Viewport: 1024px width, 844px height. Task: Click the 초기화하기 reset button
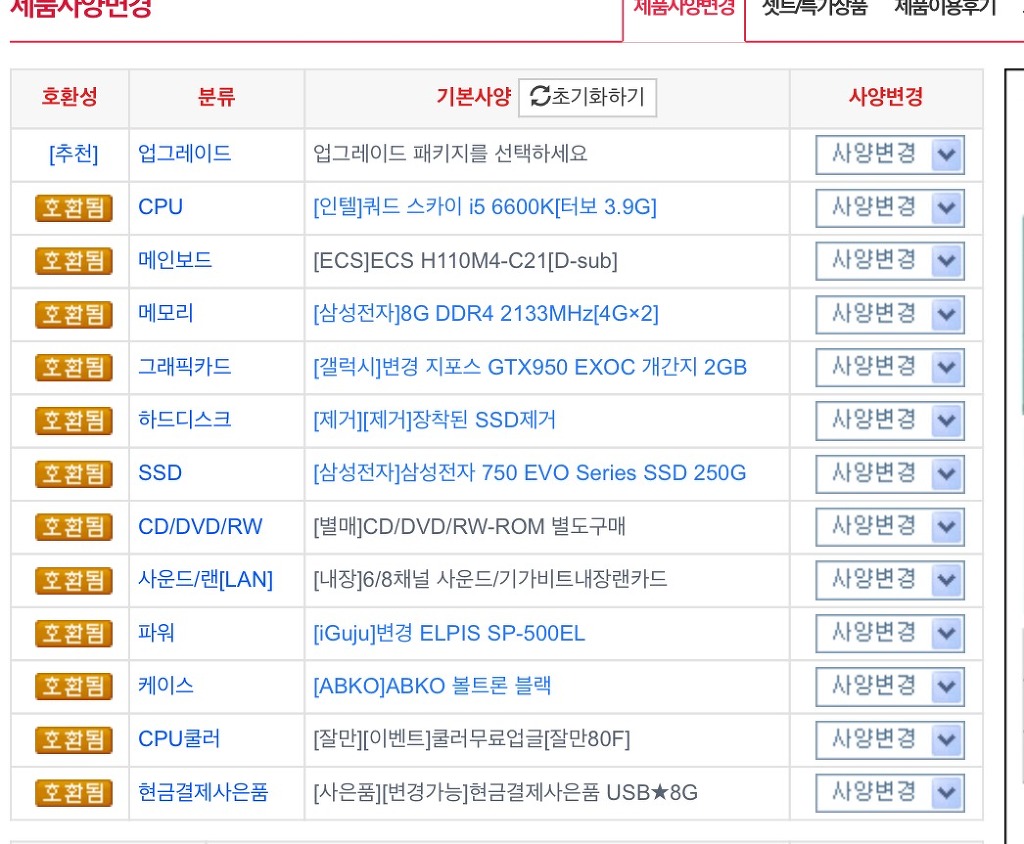pyautogui.click(x=587, y=97)
